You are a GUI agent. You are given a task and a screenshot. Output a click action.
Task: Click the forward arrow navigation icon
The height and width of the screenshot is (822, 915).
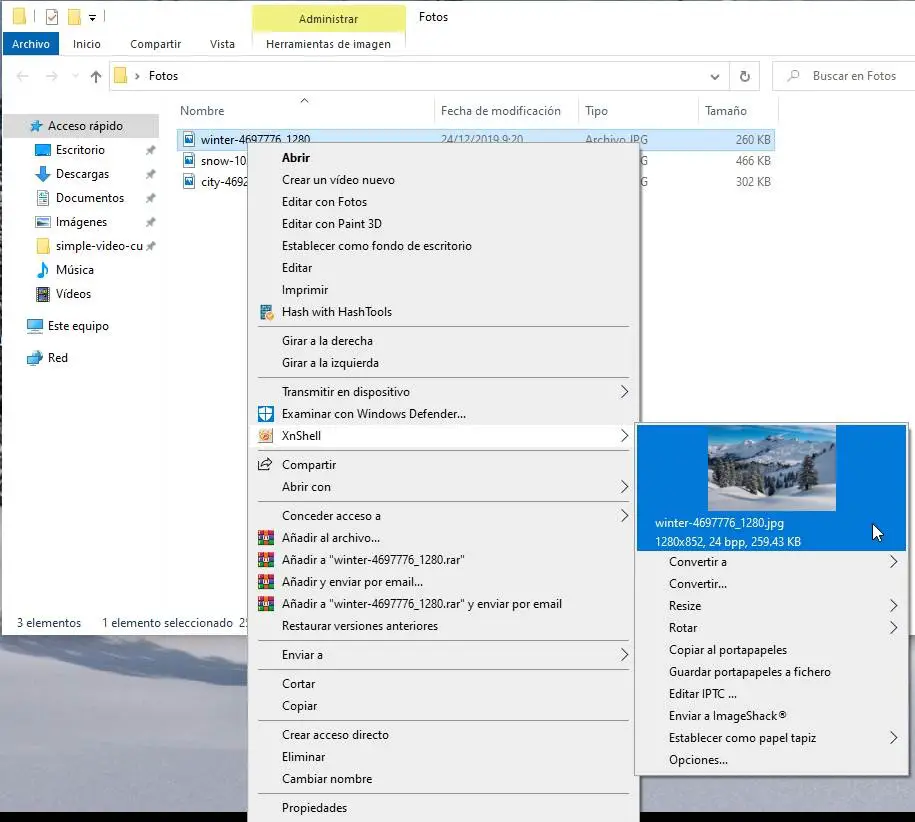(x=52, y=76)
